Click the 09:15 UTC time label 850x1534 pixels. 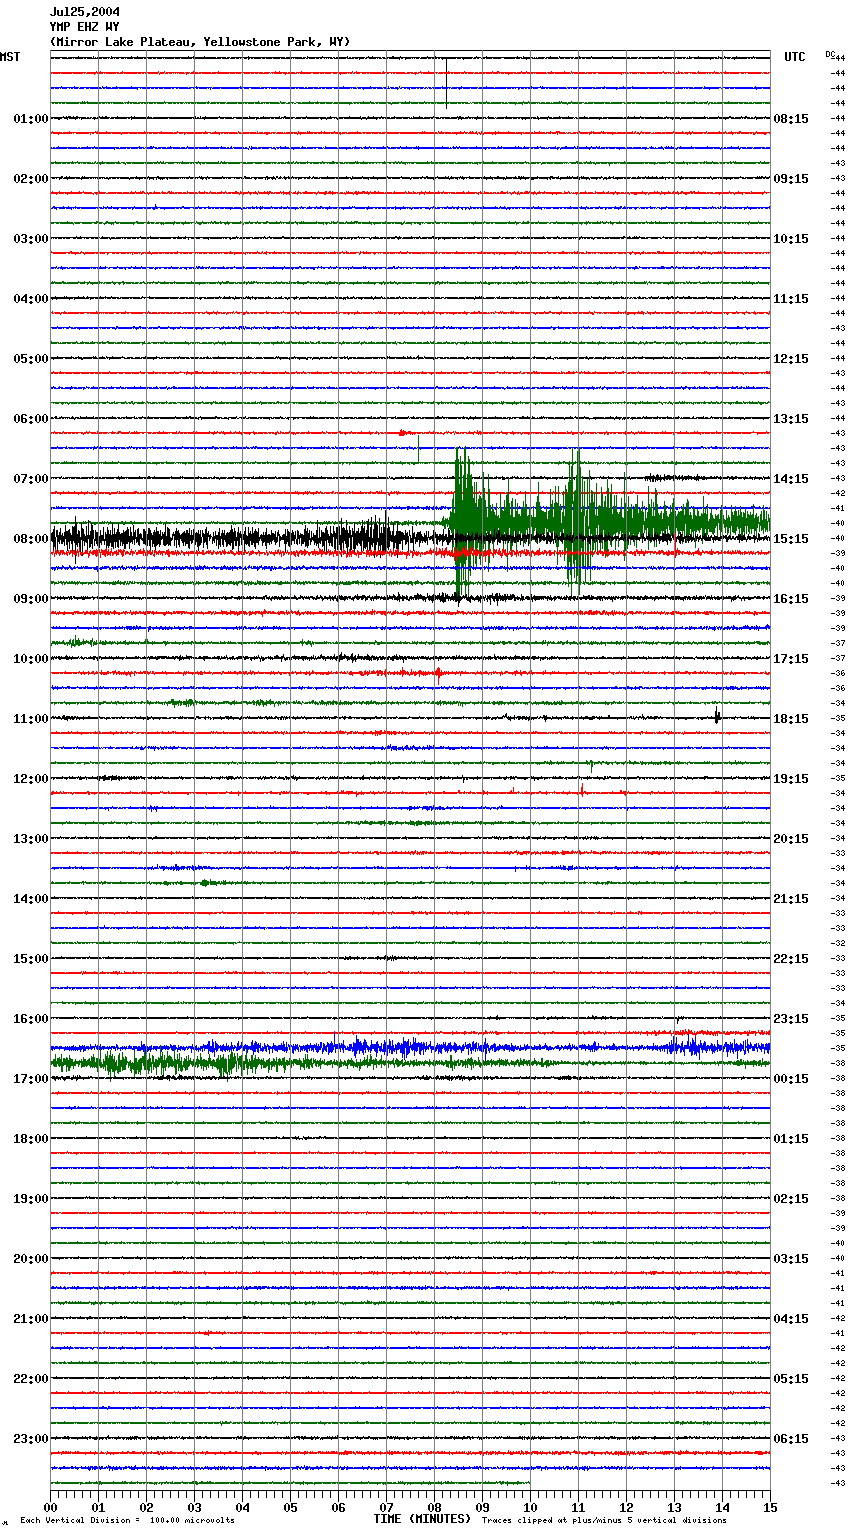coord(791,179)
